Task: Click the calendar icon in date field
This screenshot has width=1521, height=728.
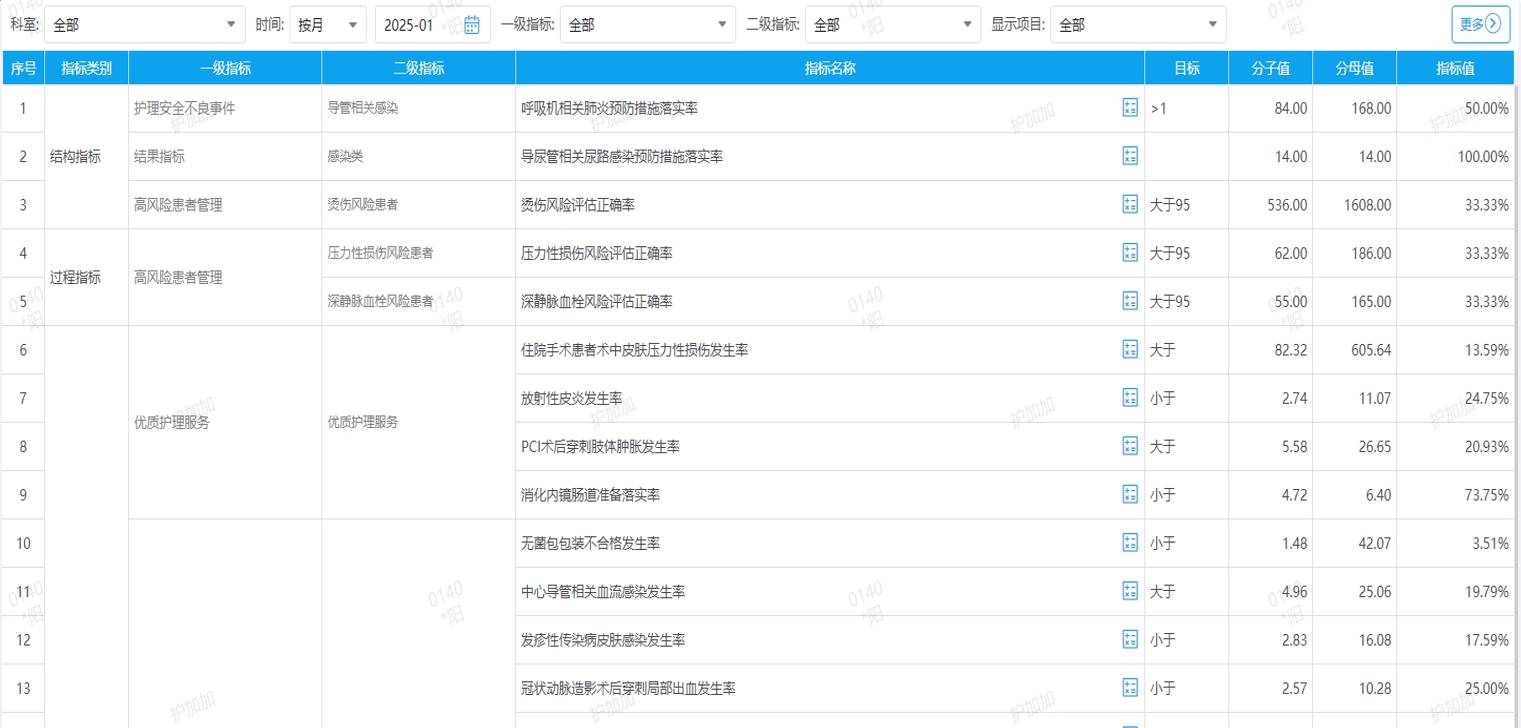Action: point(472,25)
